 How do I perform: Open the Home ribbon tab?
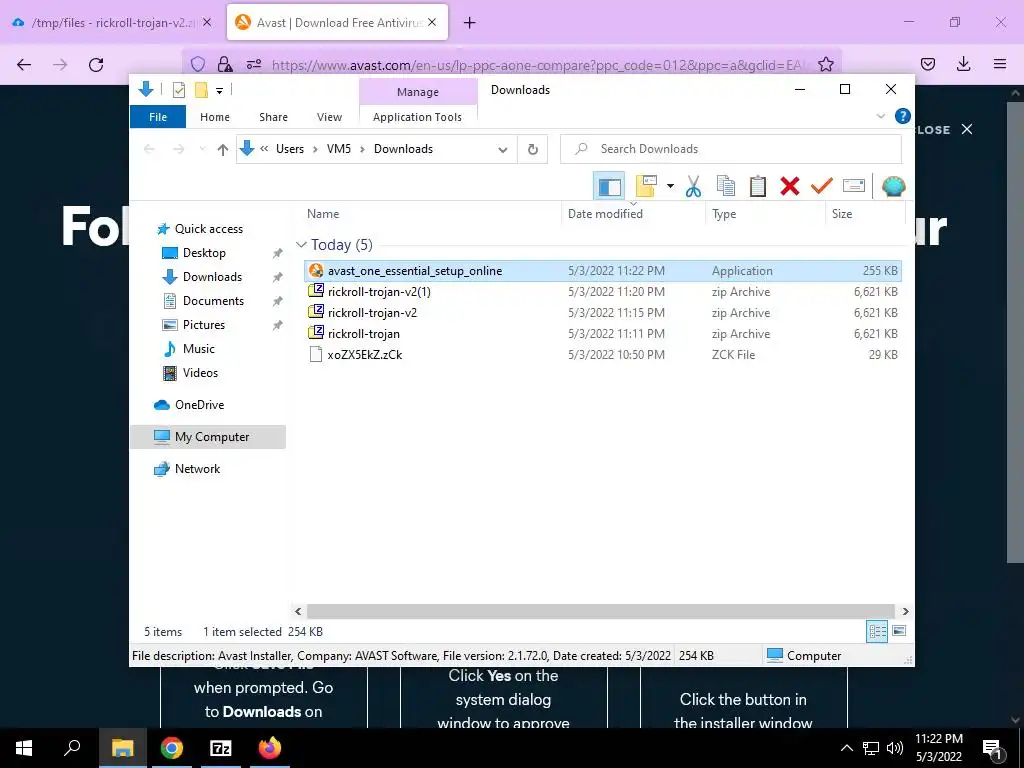tap(215, 117)
